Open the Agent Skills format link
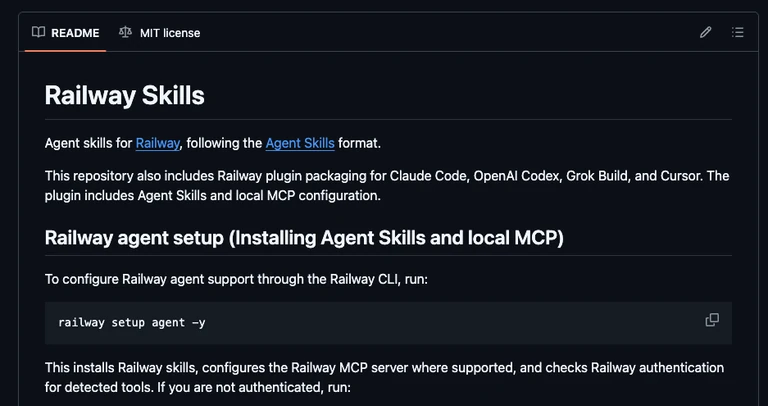Image resolution: width=768 pixels, height=406 pixels. 300,143
